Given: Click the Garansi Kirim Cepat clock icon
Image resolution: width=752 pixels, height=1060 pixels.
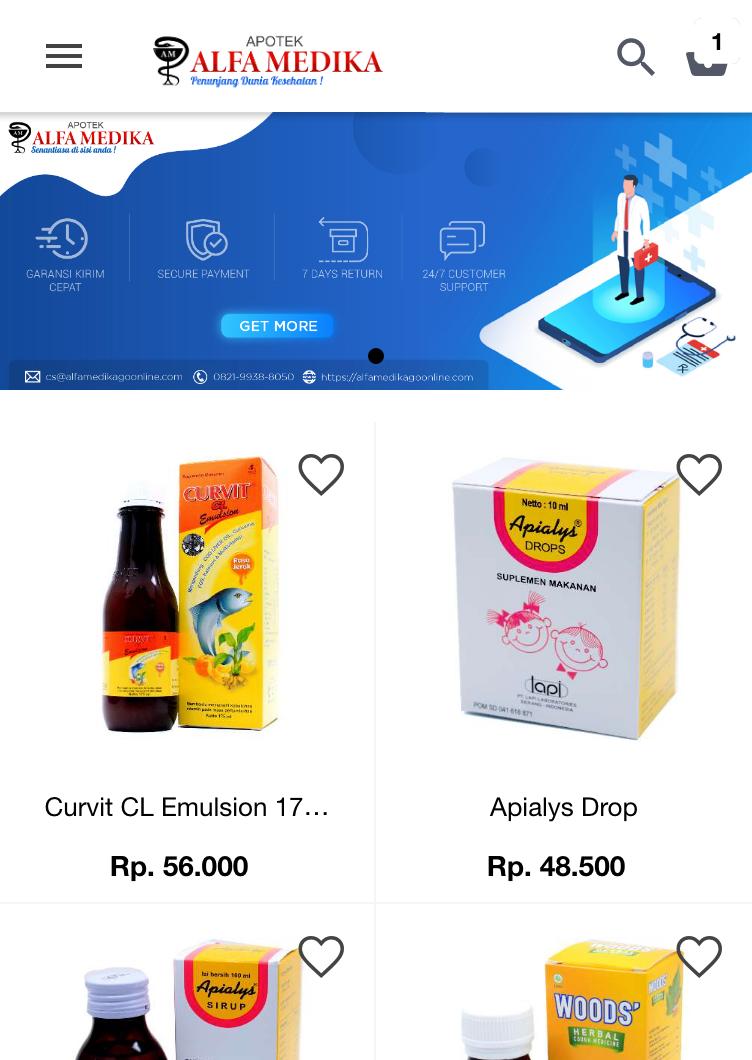Looking at the screenshot, I should click(63, 239).
